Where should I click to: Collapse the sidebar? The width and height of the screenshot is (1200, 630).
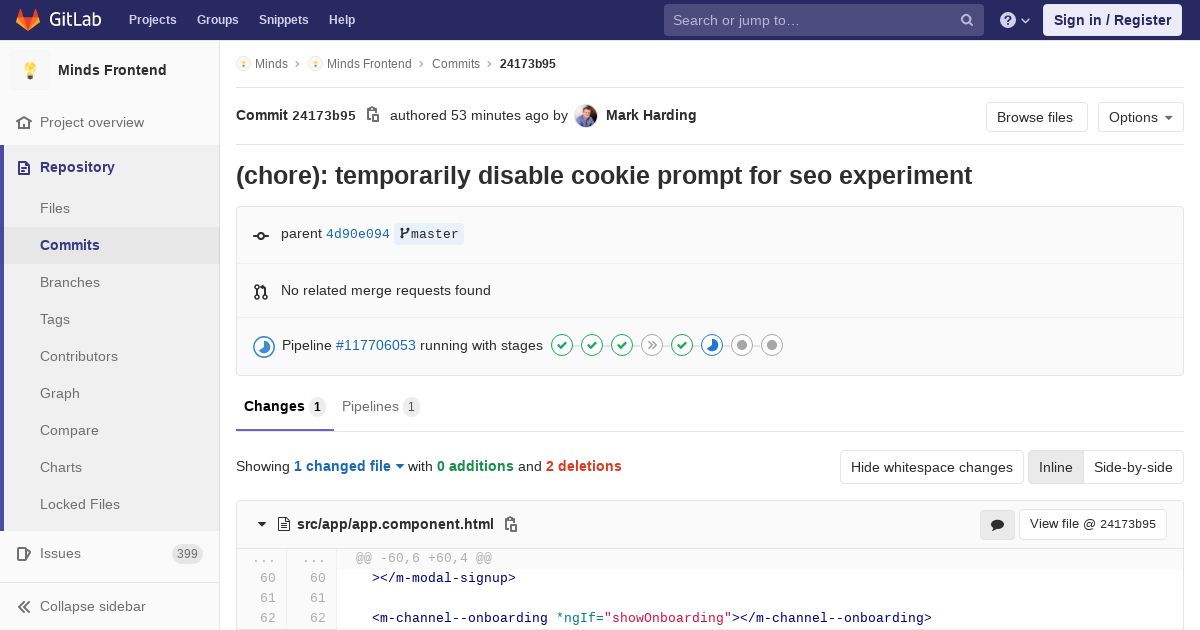pos(92,606)
